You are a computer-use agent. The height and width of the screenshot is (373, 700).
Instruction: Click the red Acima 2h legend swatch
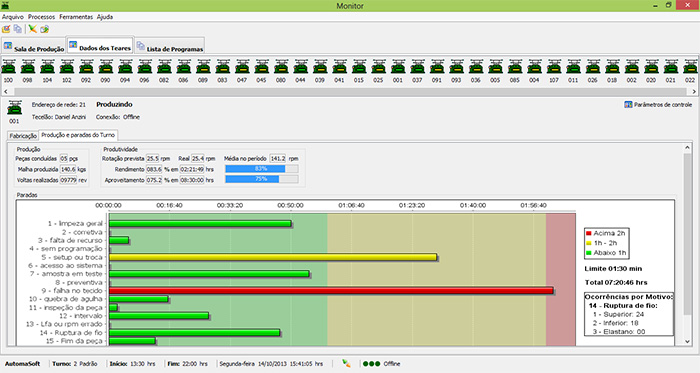click(x=588, y=233)
